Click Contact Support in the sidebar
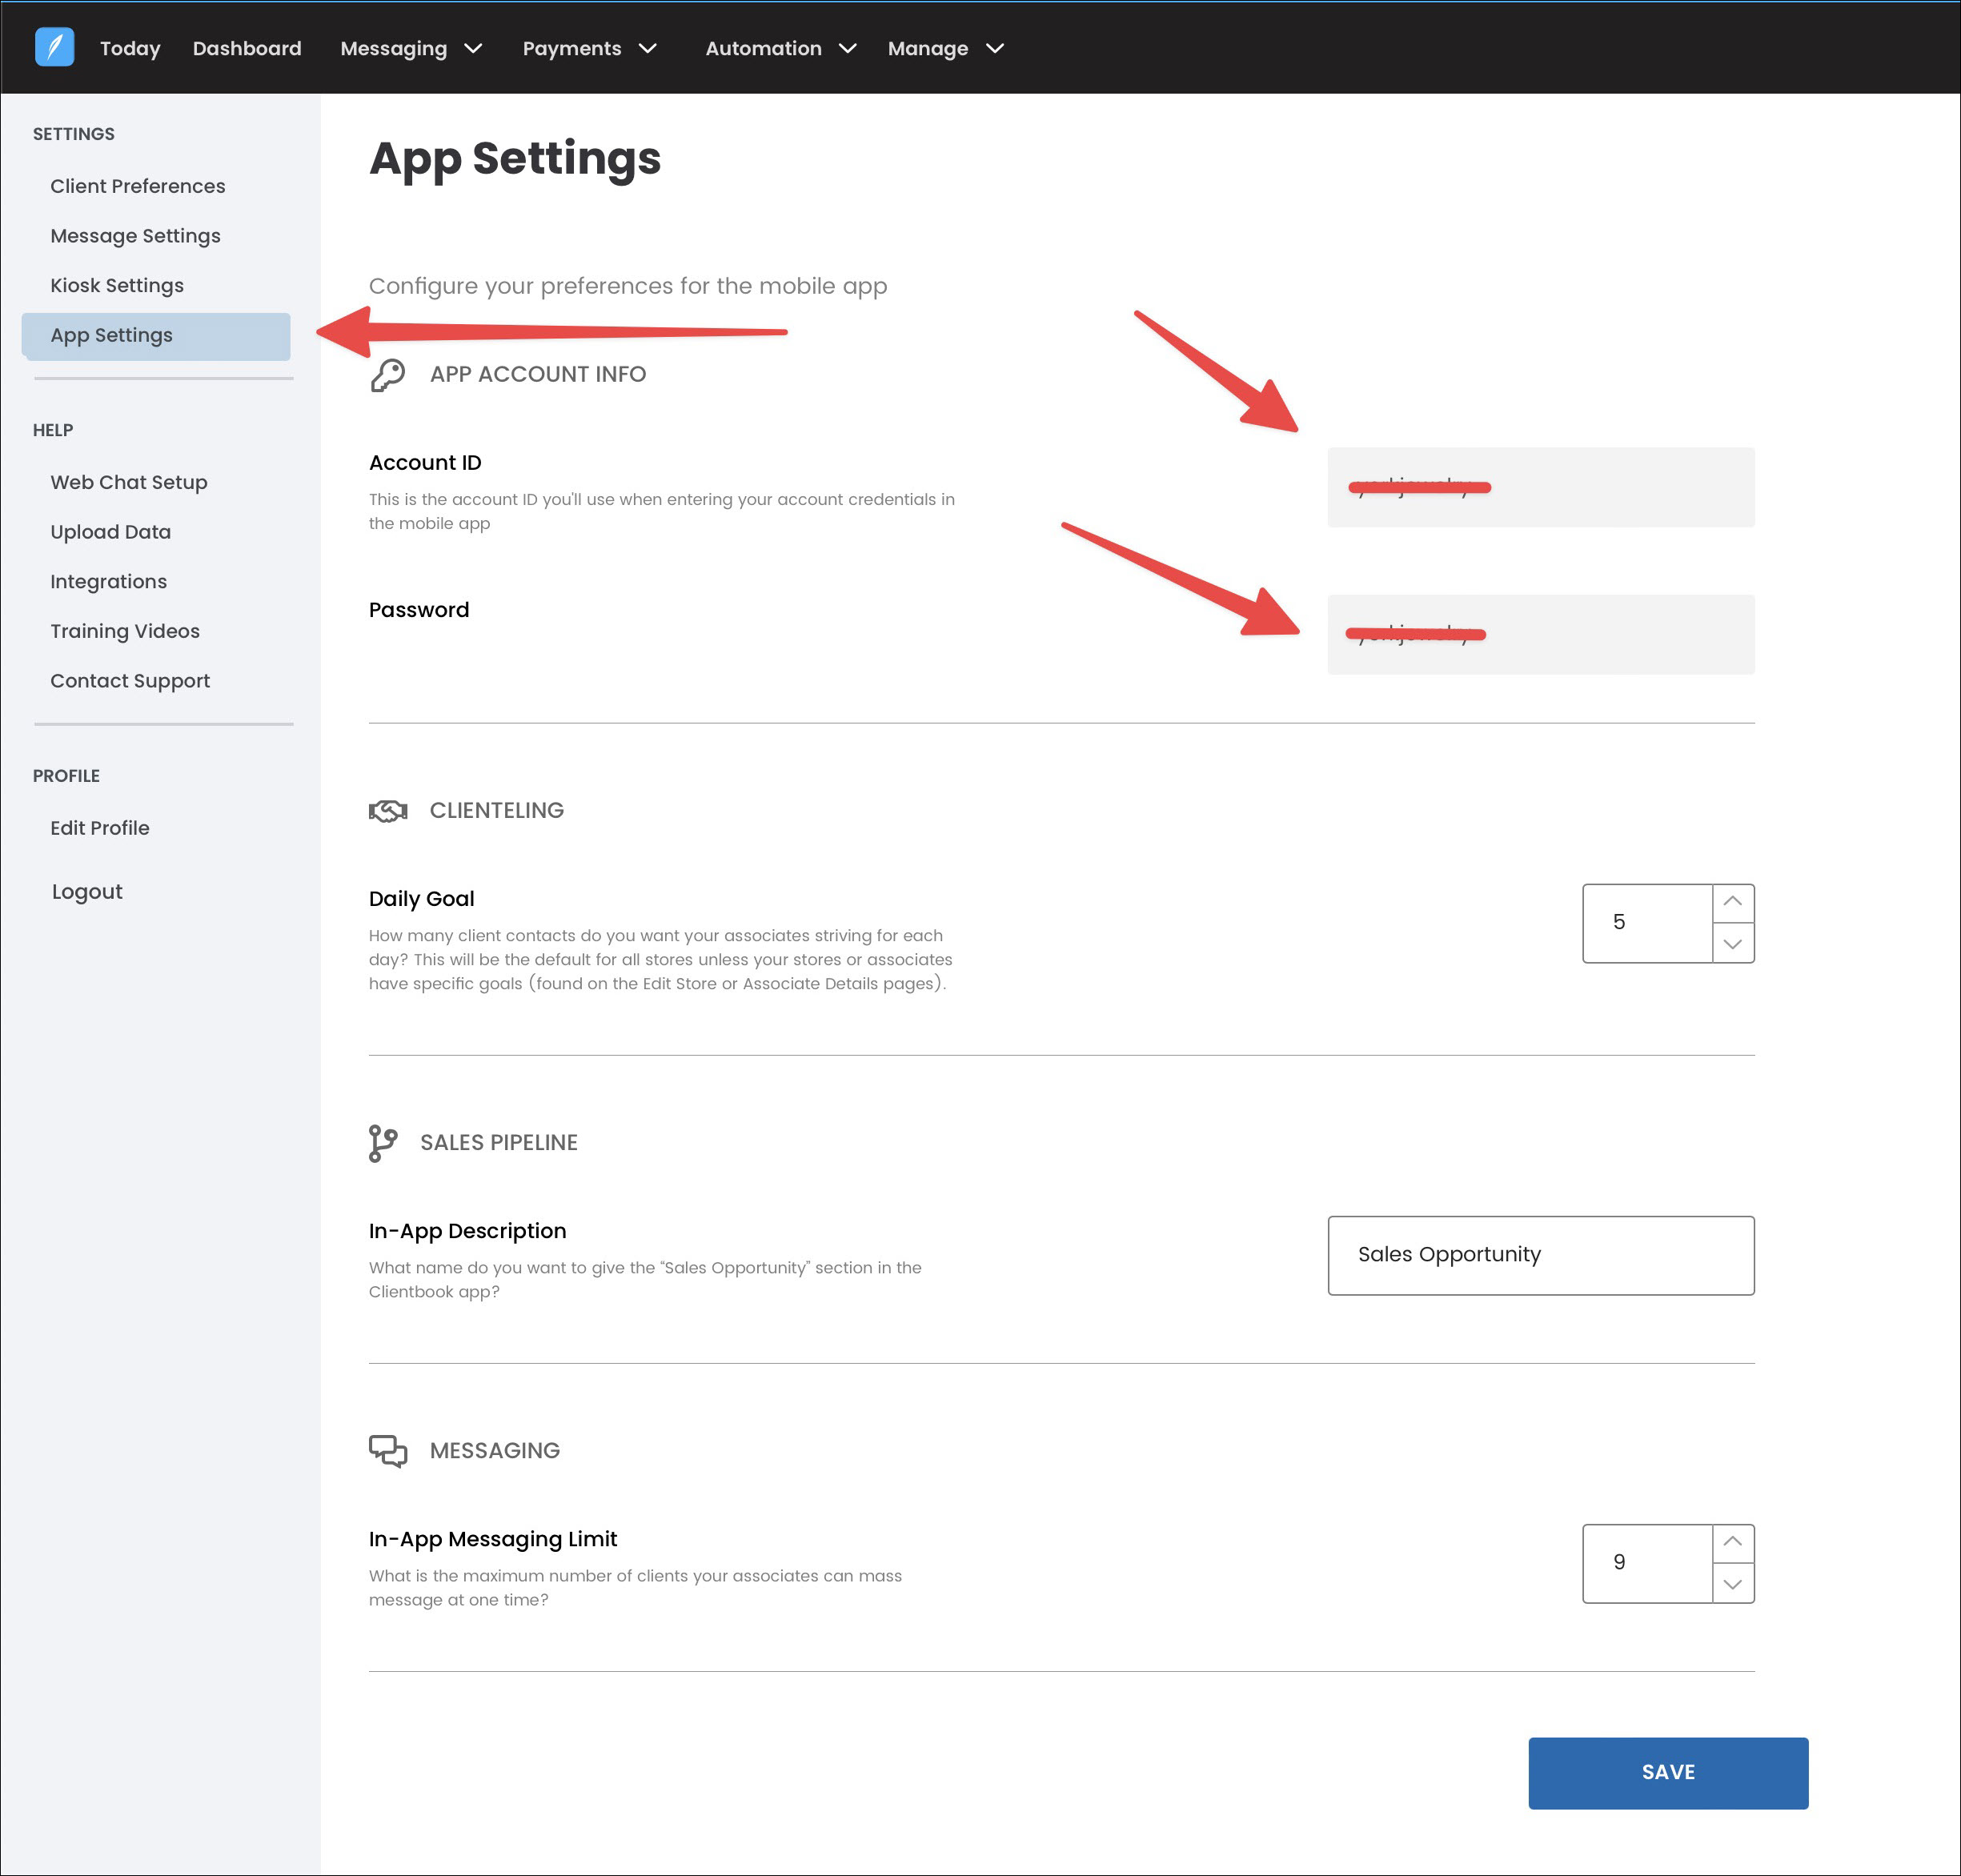 pyautogui.click(x=130, y=680)
